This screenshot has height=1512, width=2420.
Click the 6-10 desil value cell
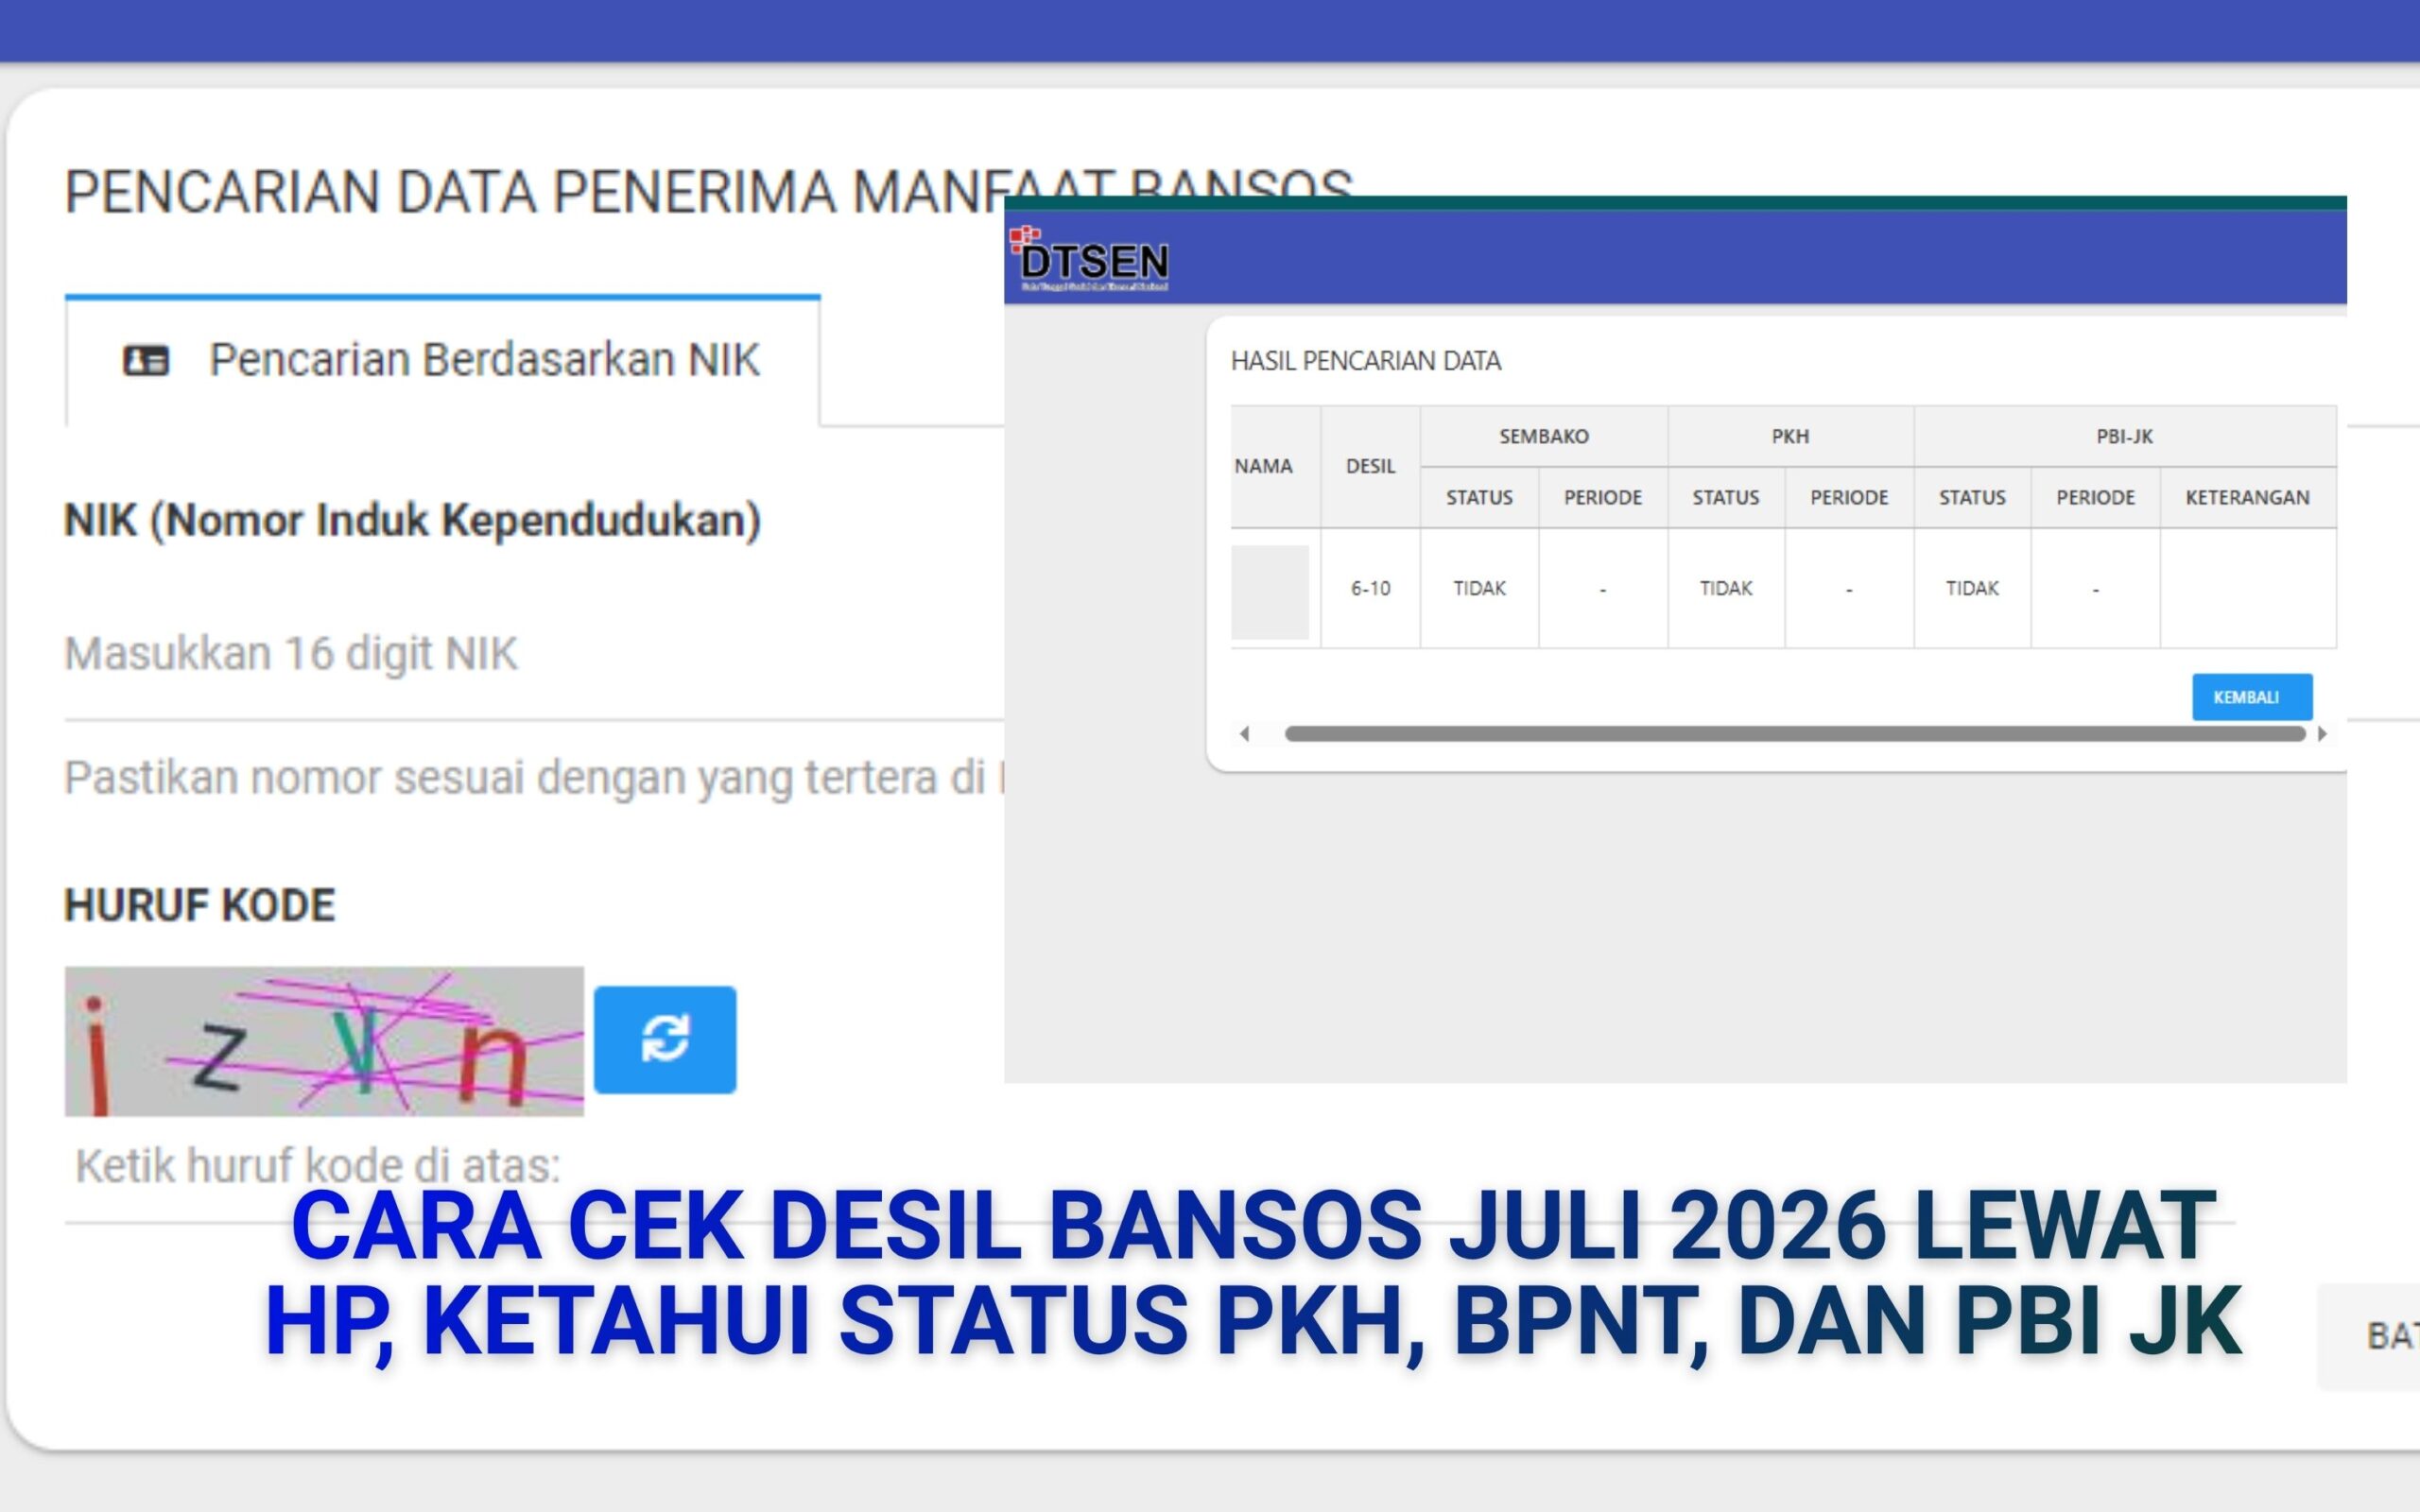point(1370,588)
